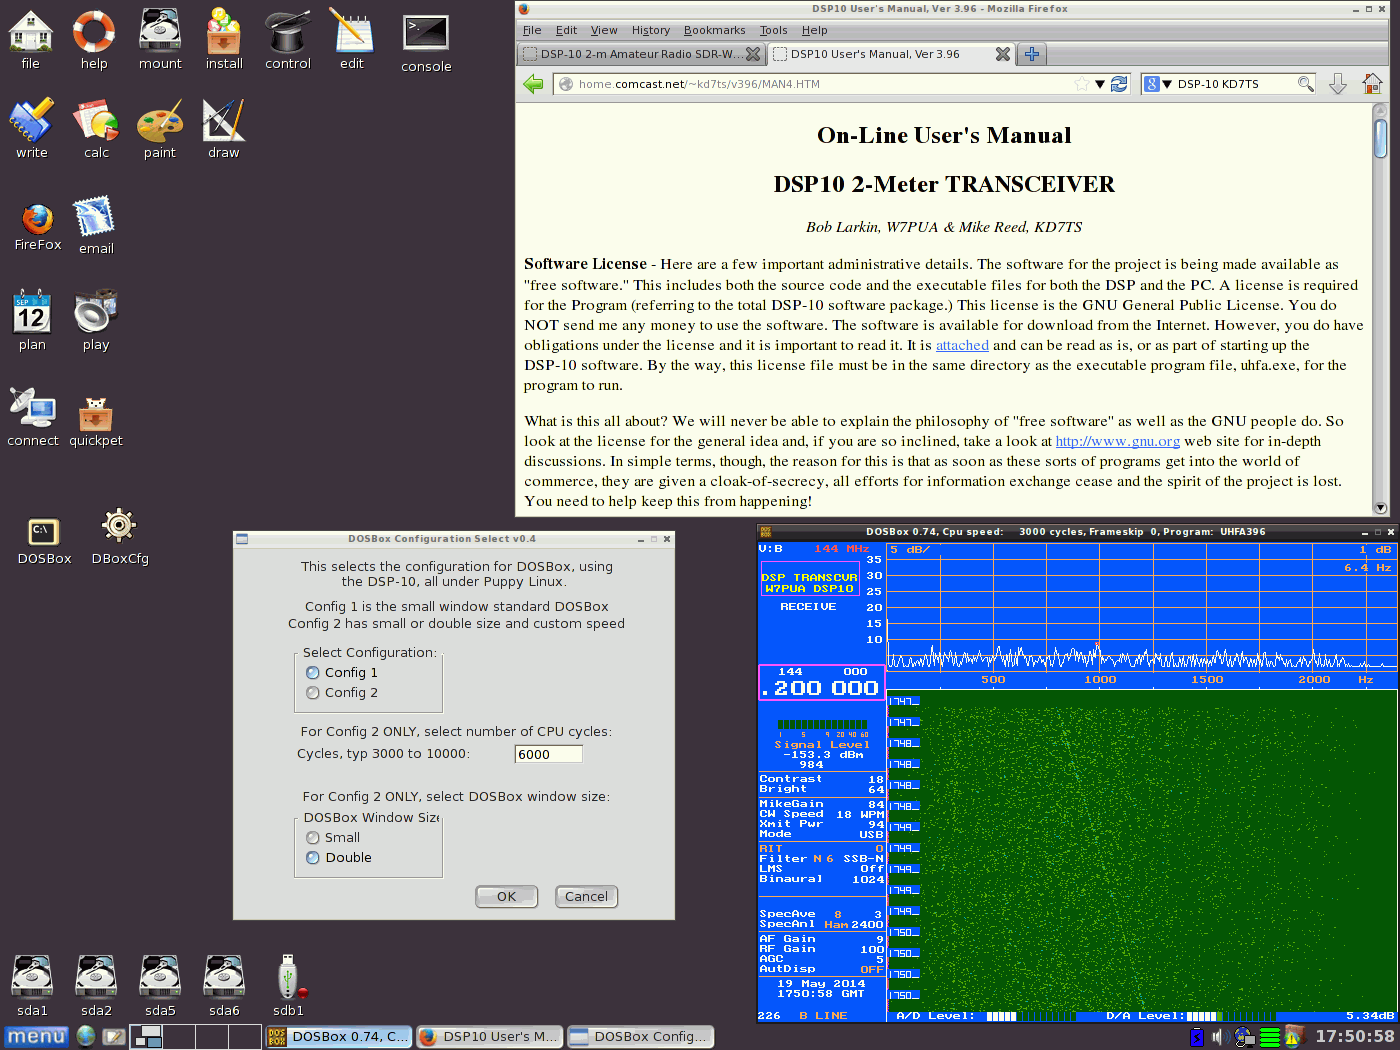The width and height of the screenshot is (1400, 1050).
Task: Follow the 'attached' license link
Action: tap(962, 345)
